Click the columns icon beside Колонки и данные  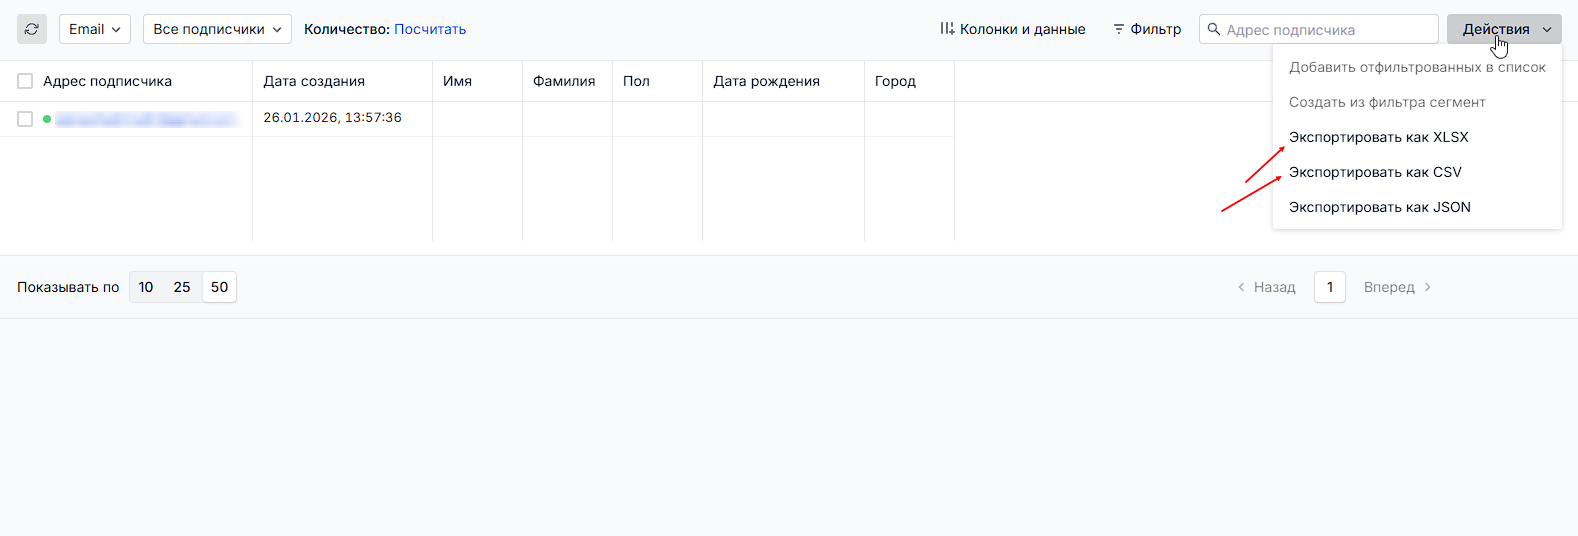click(x=946, y=29)
